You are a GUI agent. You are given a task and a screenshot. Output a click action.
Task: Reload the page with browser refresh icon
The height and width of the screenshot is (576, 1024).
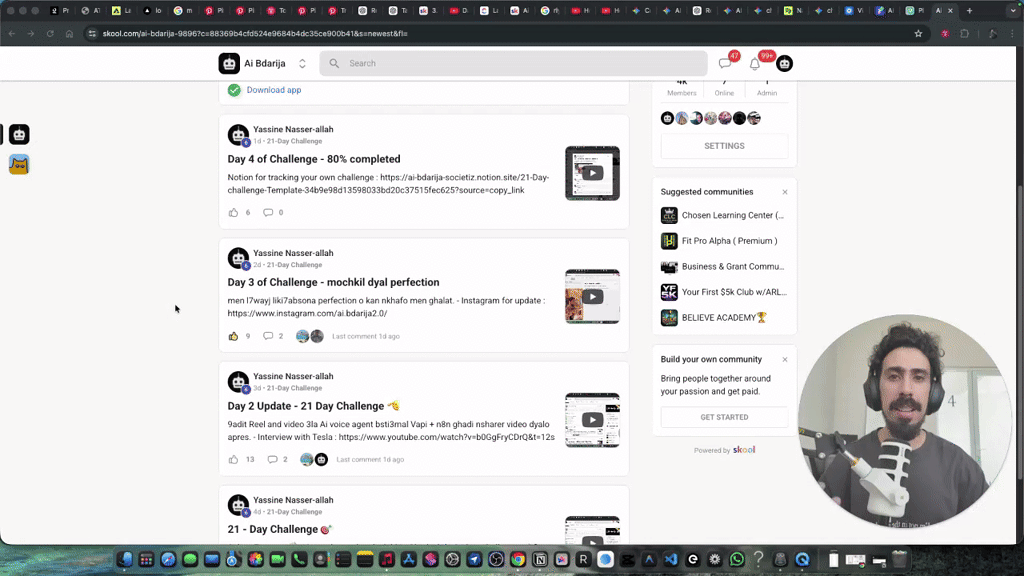tap(50, 33)
